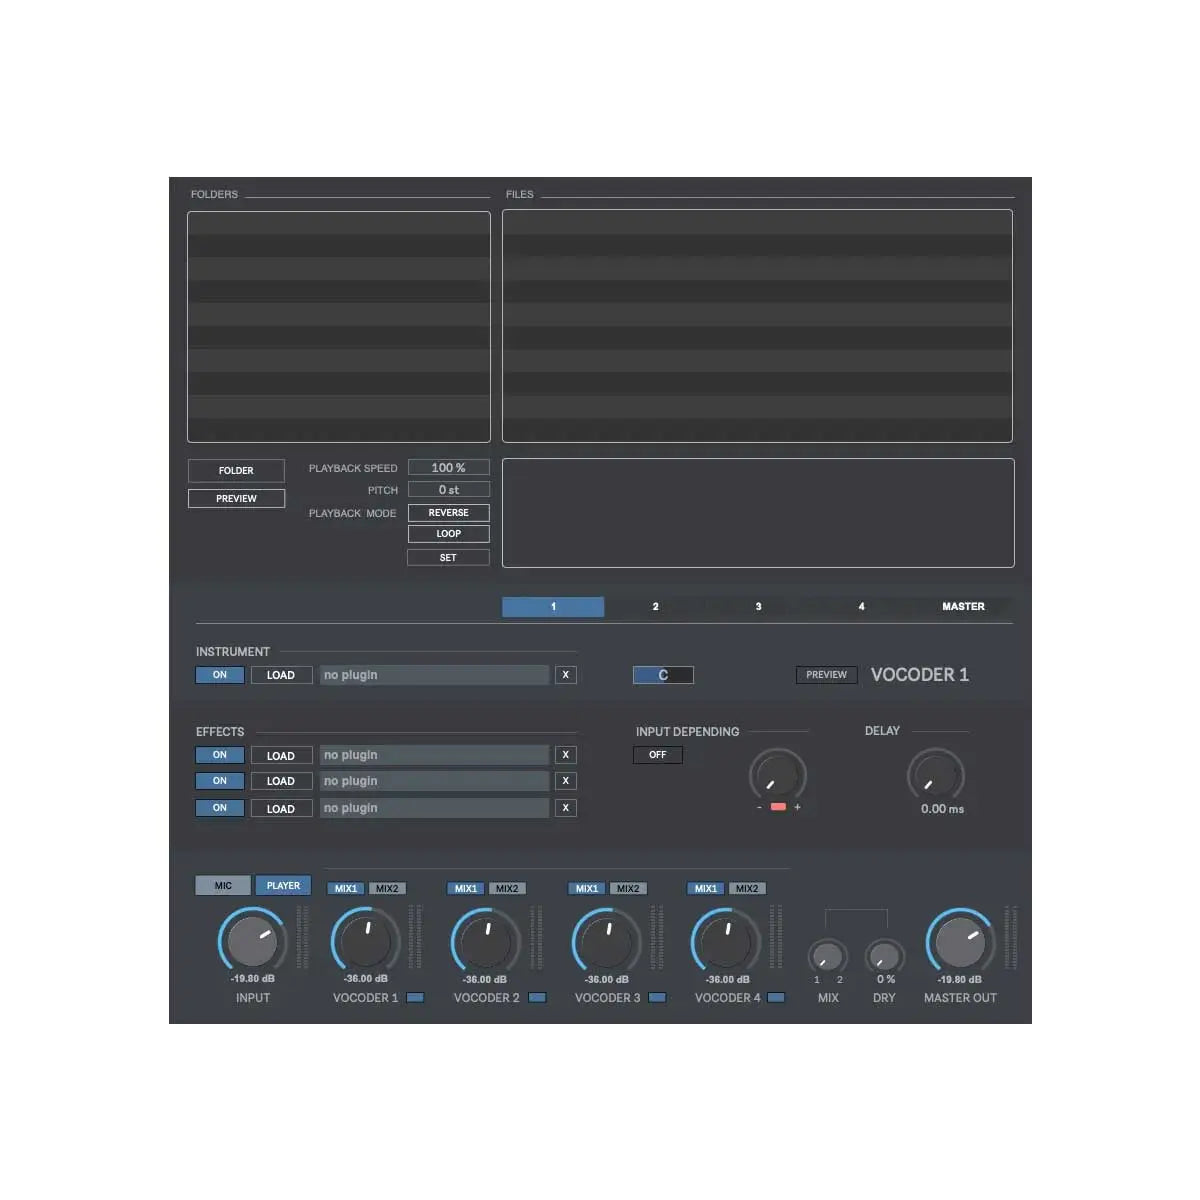Screen dimensions: 1200x1200
Task: Switch to the MASTER tab
Action: click(963, 606)
